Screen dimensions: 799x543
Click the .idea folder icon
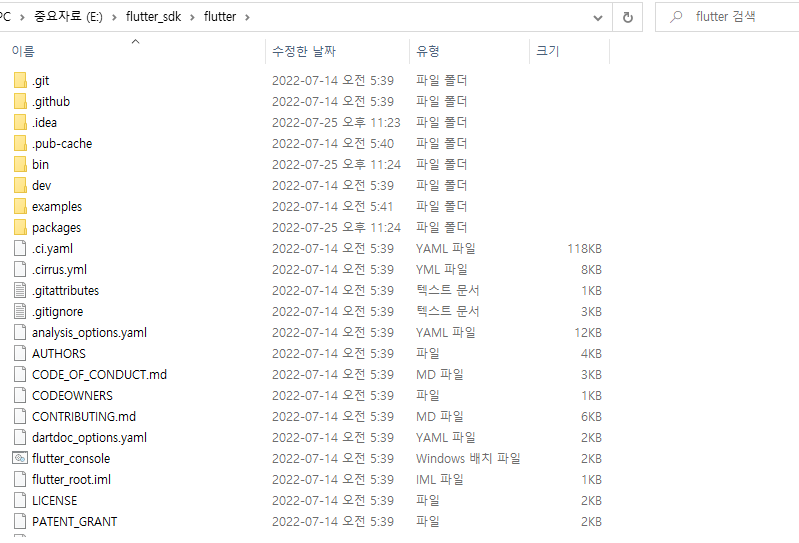[x=20, y=122]
